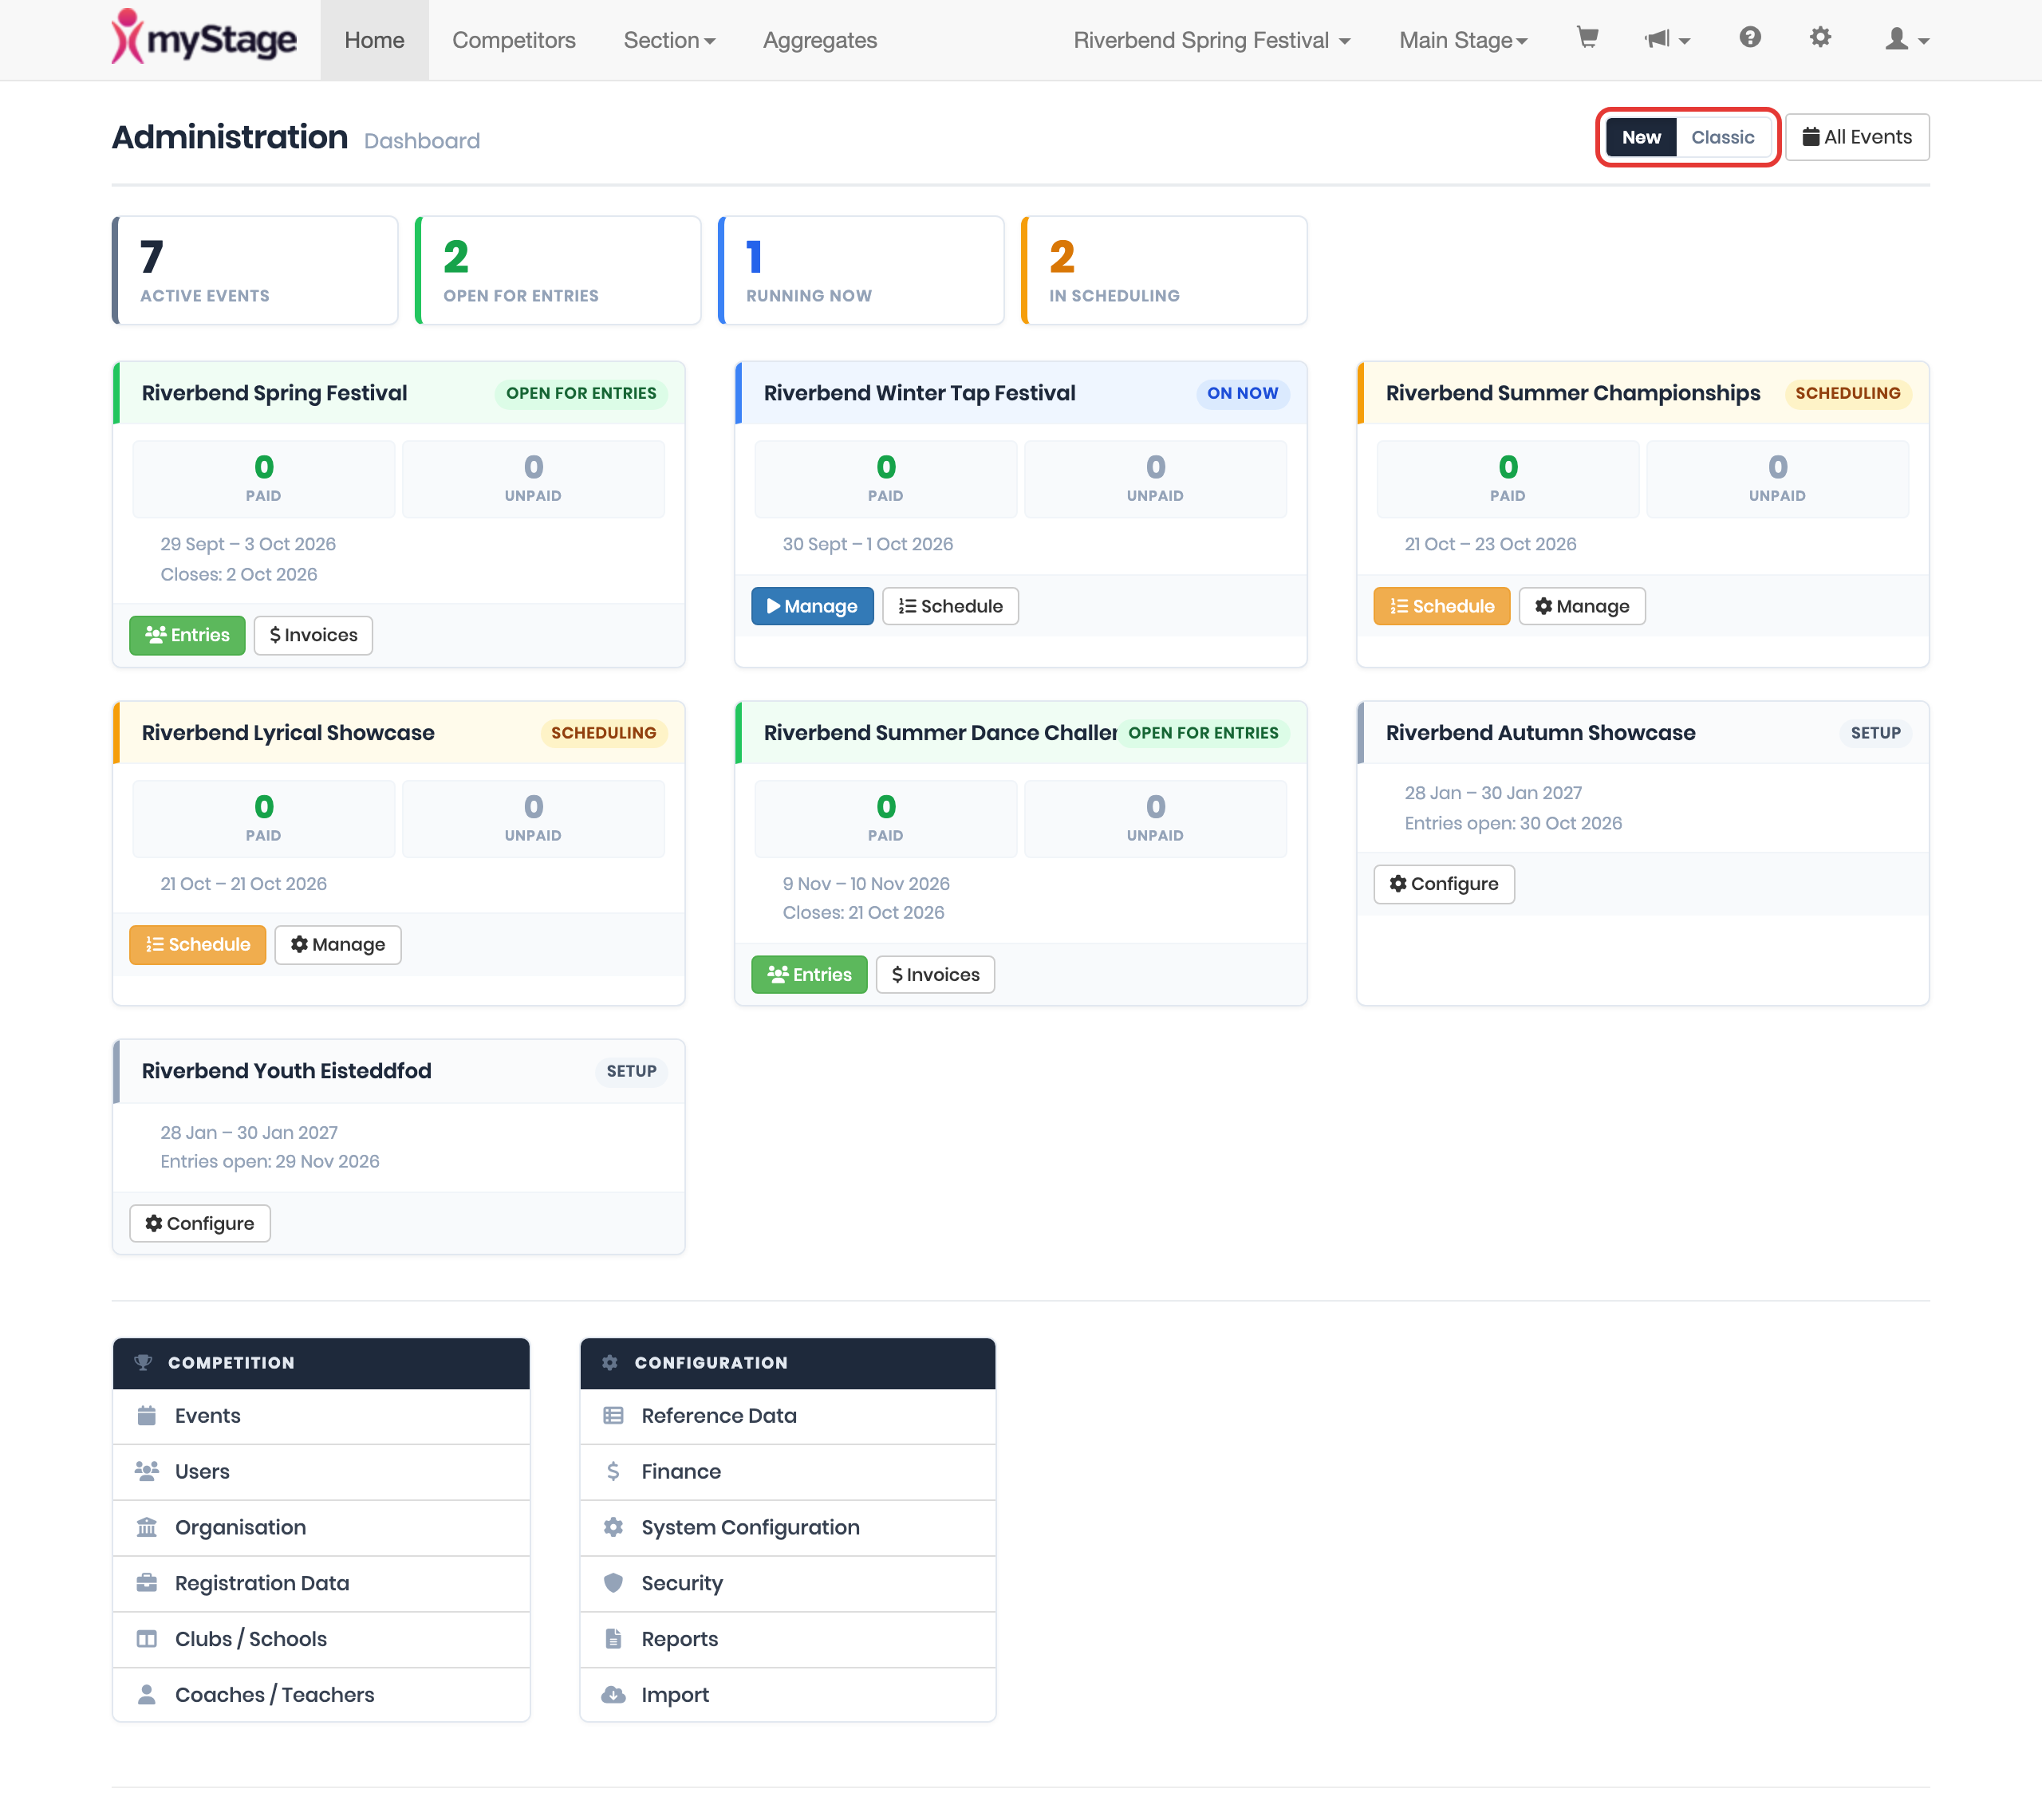The image size is (2042, 1820).
Task: Open Security configuration
Action: pos(788,1584)
